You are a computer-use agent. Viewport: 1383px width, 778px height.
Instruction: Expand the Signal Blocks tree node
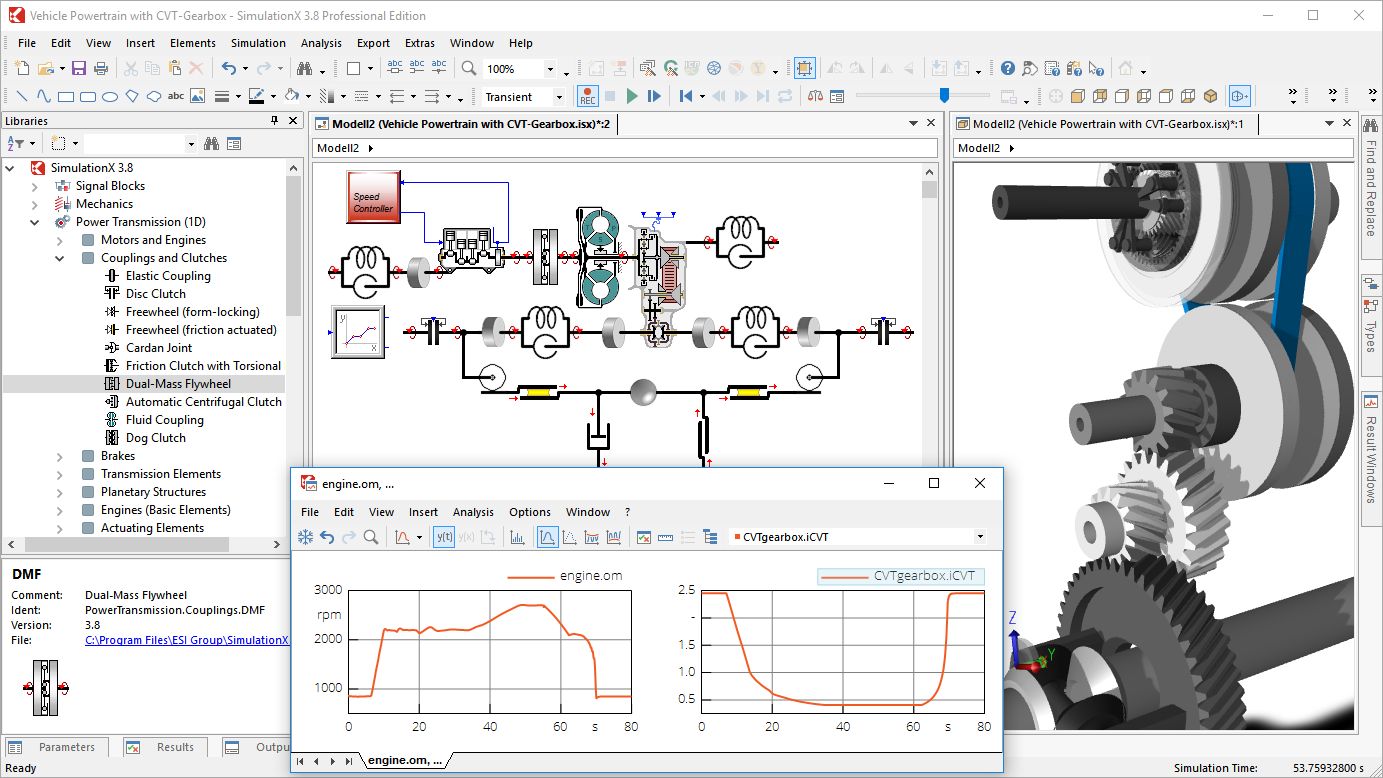pyautogui.click(x=35, y=186)
